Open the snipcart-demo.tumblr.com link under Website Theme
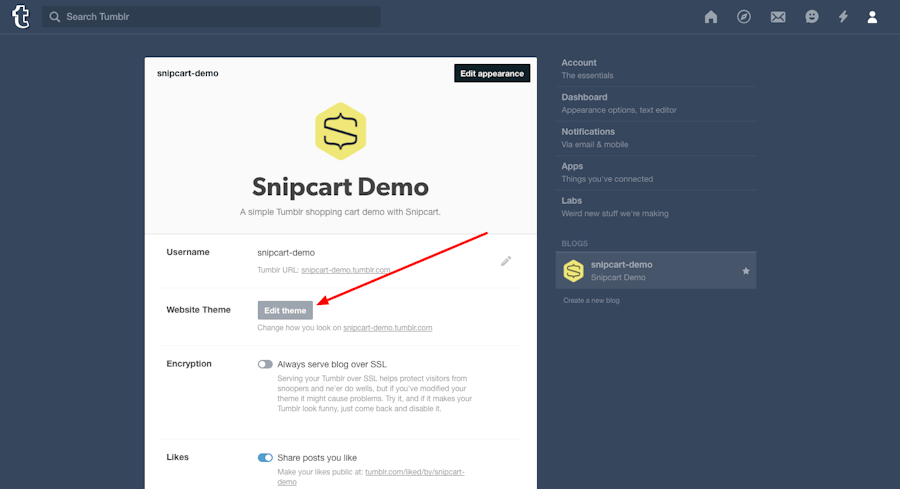900x489 pixels. [387, 328]
